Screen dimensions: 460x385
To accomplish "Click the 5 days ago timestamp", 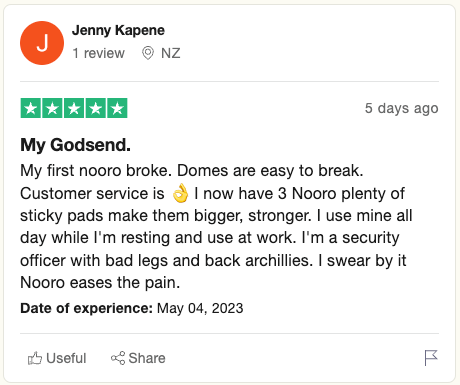I will pyautogui.click(x=402, y=108).
